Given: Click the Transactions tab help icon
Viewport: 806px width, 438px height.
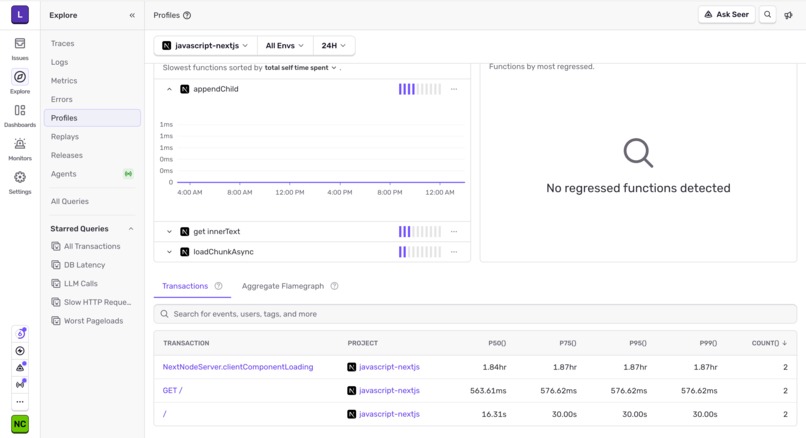Looking at the screenshot, I should [x=218, y=286].
